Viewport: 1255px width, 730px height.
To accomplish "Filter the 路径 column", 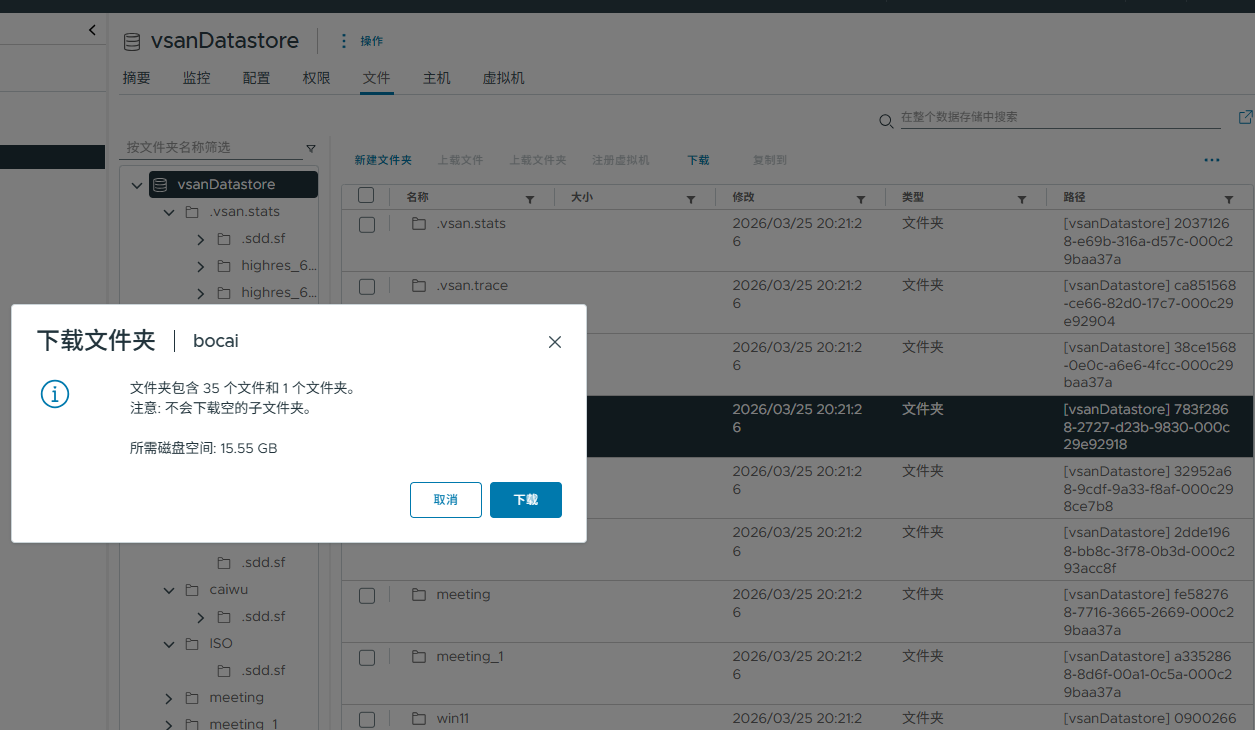I will point(1229,199).
